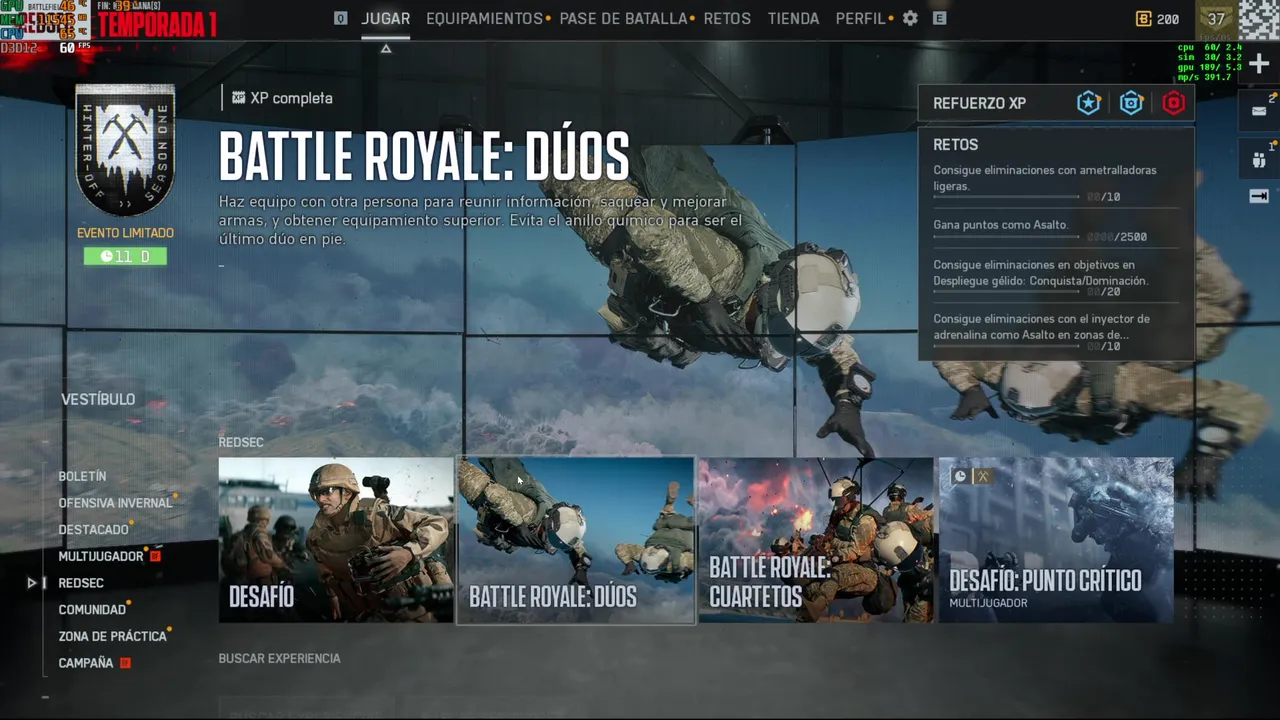Select Boletín in the sidebar
The height and width of the screenshot is (720, 1280).
coord(82,477)
